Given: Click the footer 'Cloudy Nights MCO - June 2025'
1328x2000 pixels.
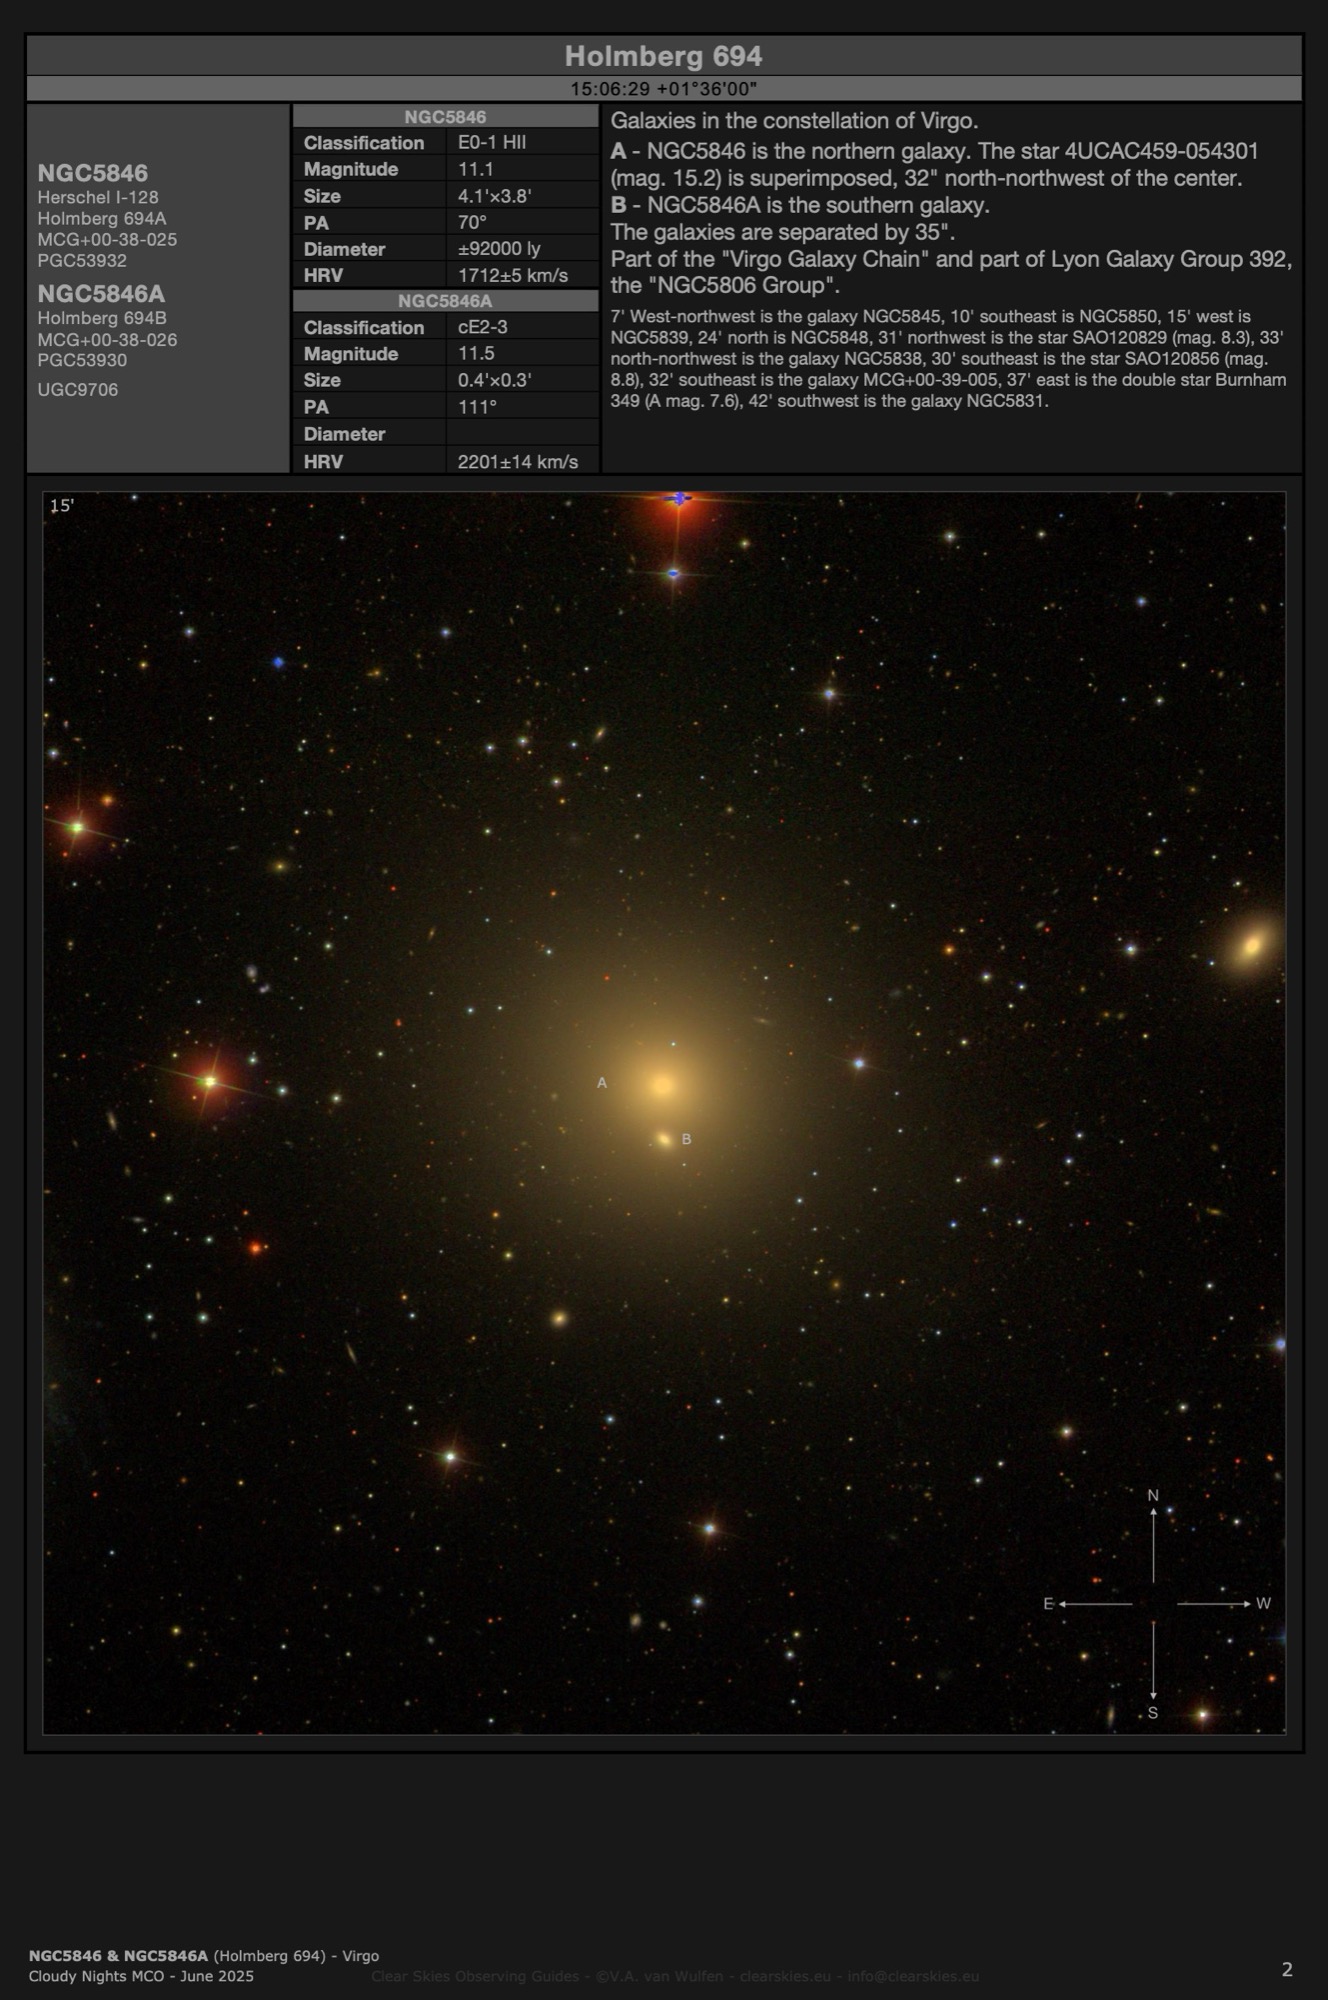Looking at the screenshot, I should 141,1976.
